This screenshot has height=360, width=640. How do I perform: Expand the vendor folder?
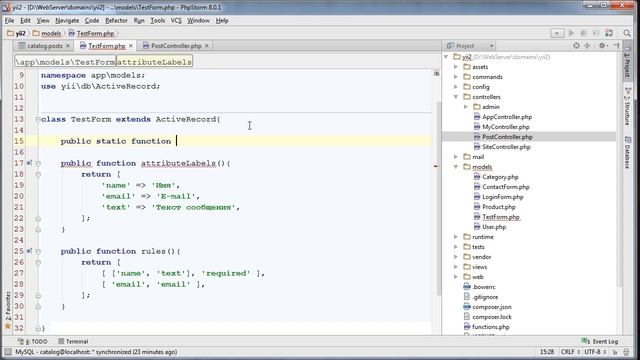pos(456,257)
